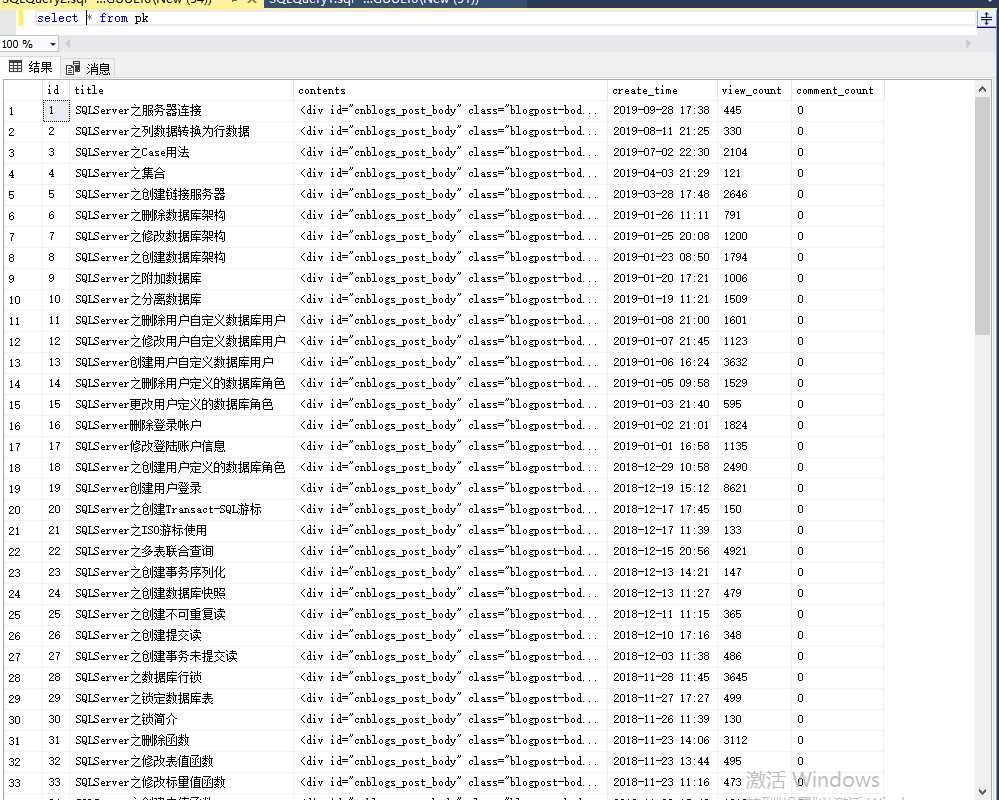Select title cell 'SQLServer之数据库行锁'

(x=182, y=678)
